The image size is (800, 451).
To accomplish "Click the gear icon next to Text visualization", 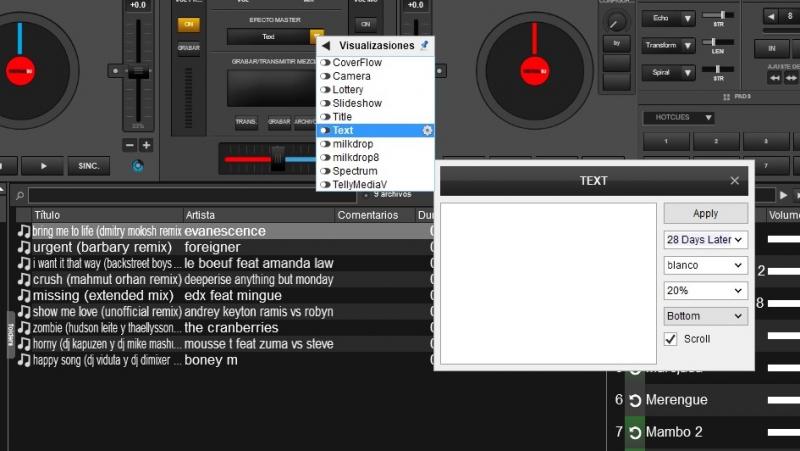I will point(427,131).
